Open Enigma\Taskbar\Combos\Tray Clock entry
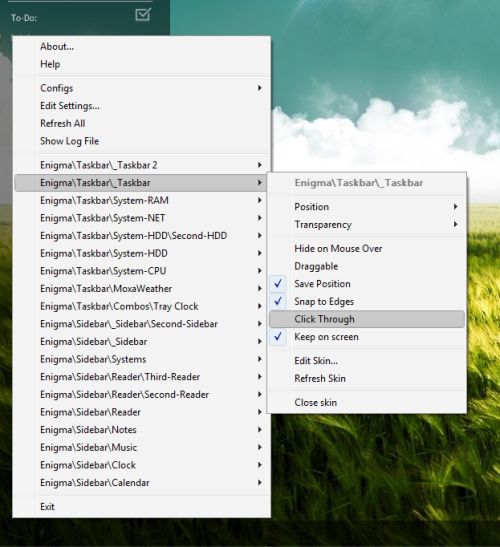 point(142,306)
